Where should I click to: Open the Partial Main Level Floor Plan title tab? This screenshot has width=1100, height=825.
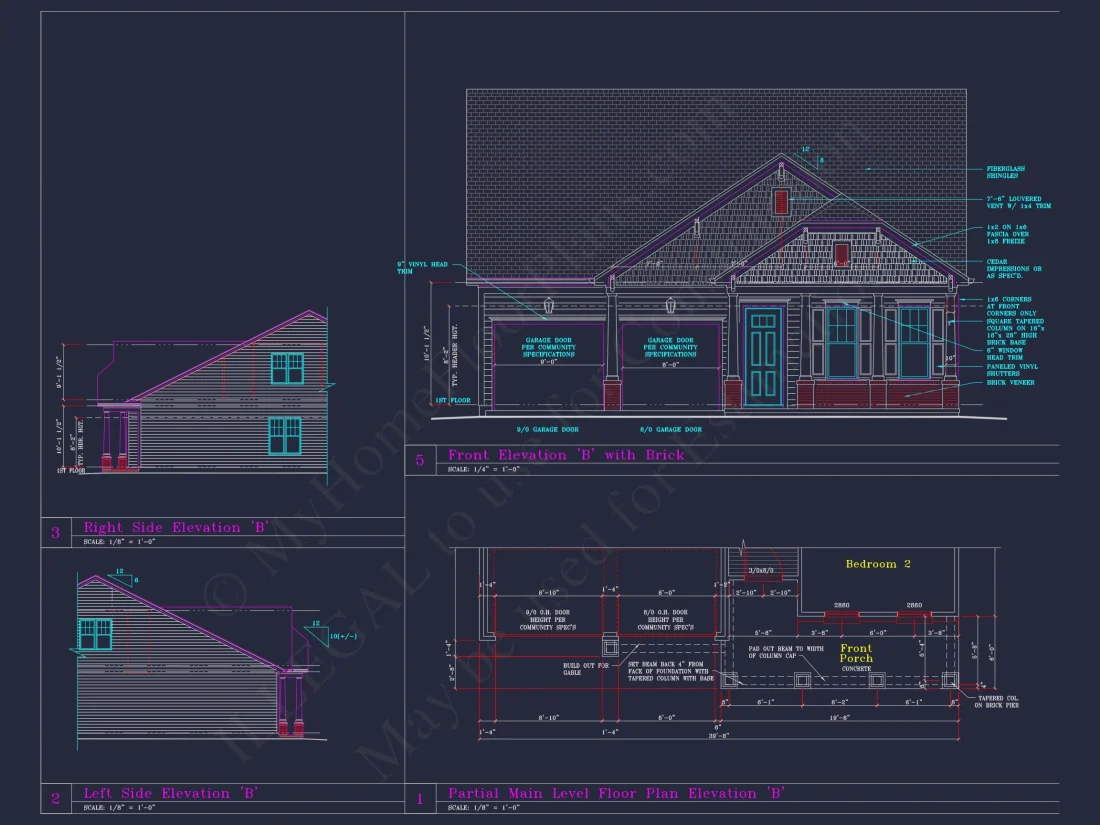click(615, 793)
